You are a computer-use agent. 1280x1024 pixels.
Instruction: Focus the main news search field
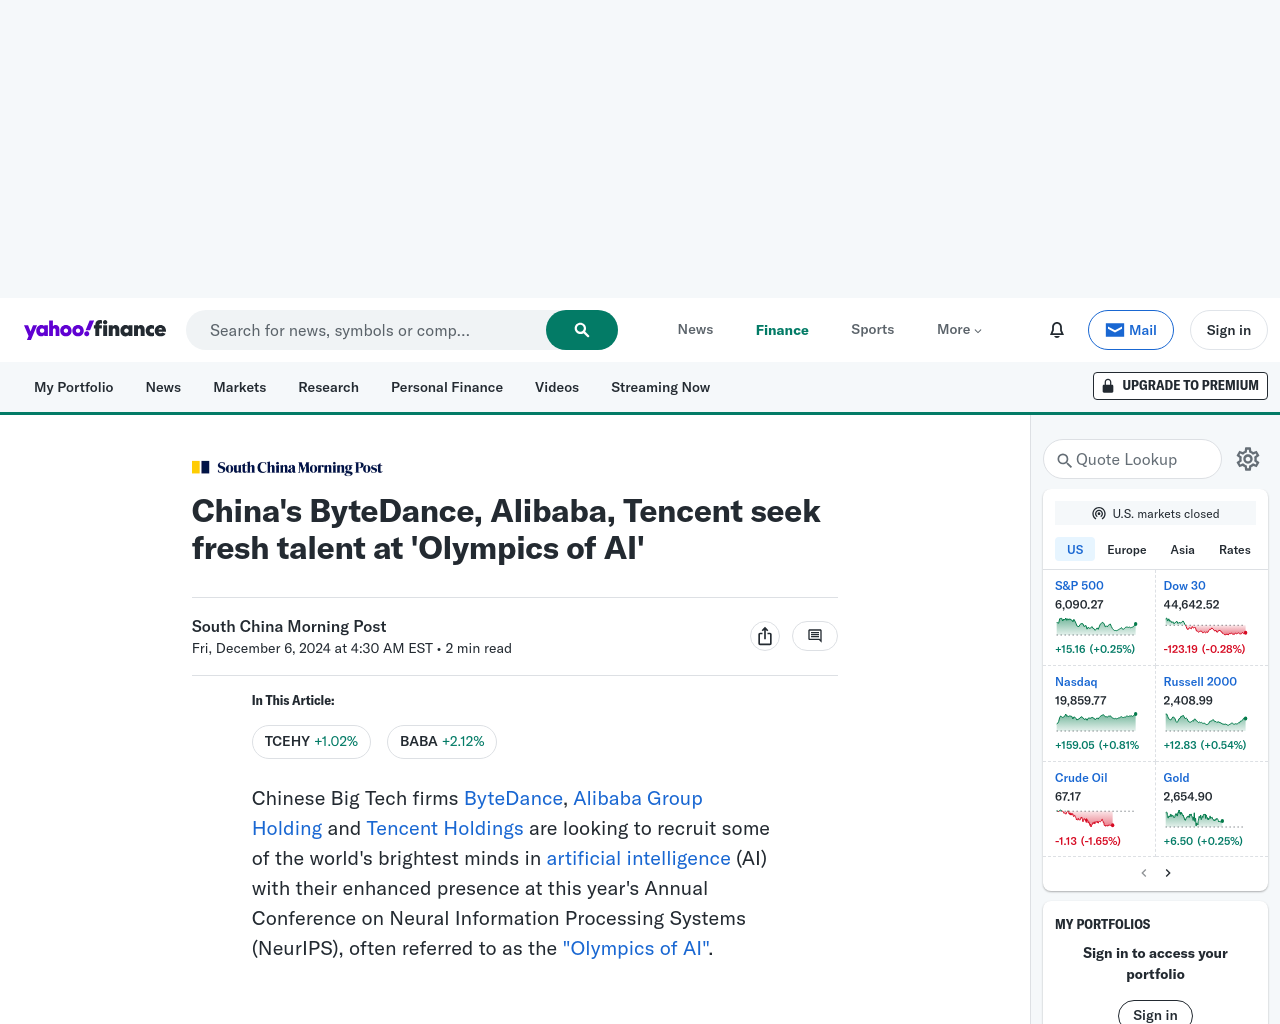(366, 330)
